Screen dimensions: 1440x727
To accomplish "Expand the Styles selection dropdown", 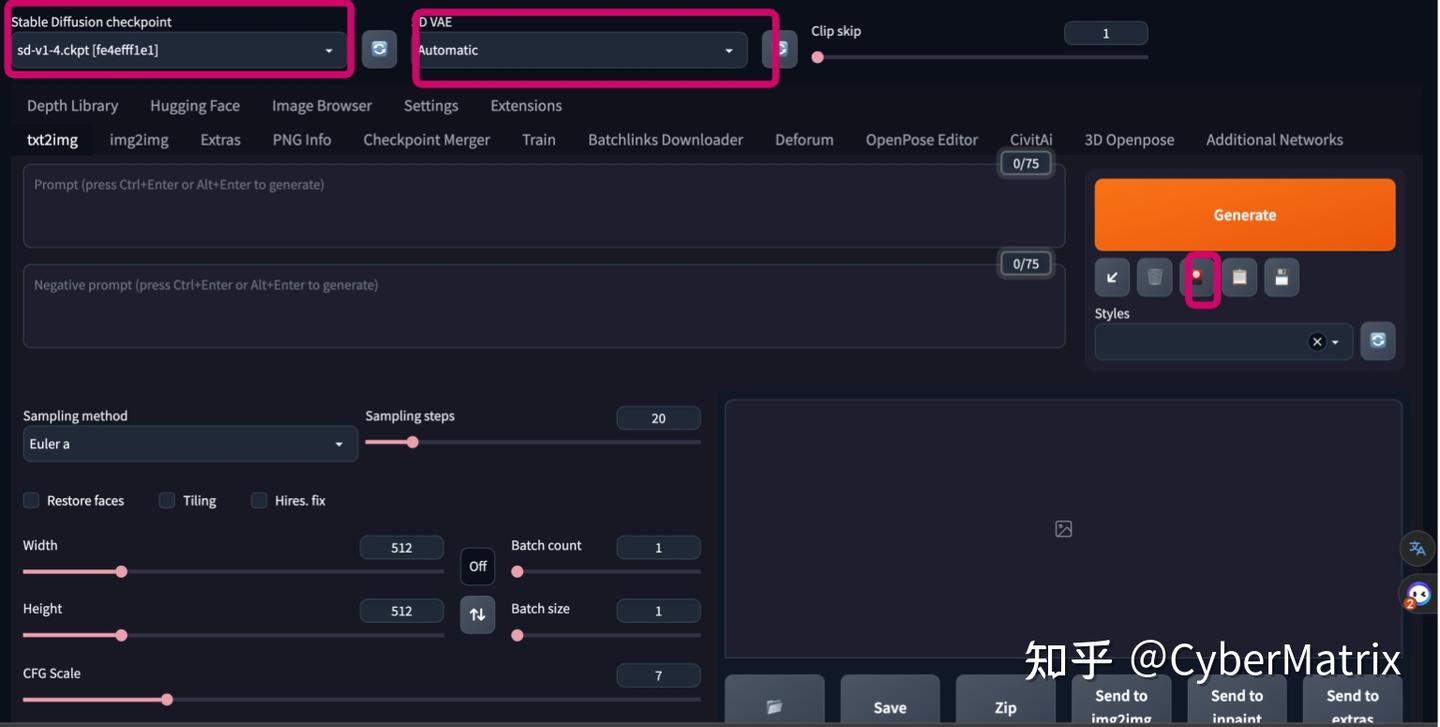I will pyautogui.click(x=1334, y=341).
